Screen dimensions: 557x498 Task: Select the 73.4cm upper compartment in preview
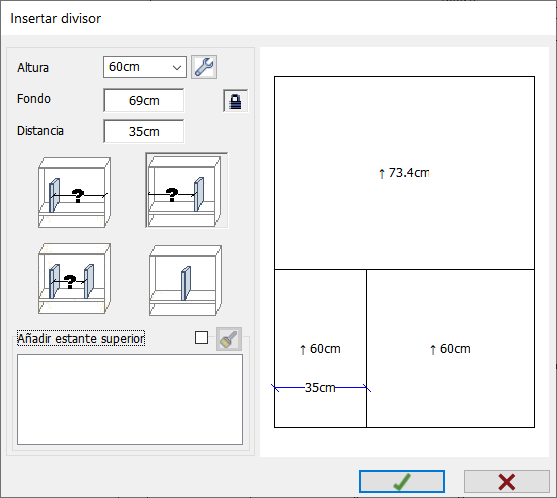pyautogui.click(x=404, y=173)
